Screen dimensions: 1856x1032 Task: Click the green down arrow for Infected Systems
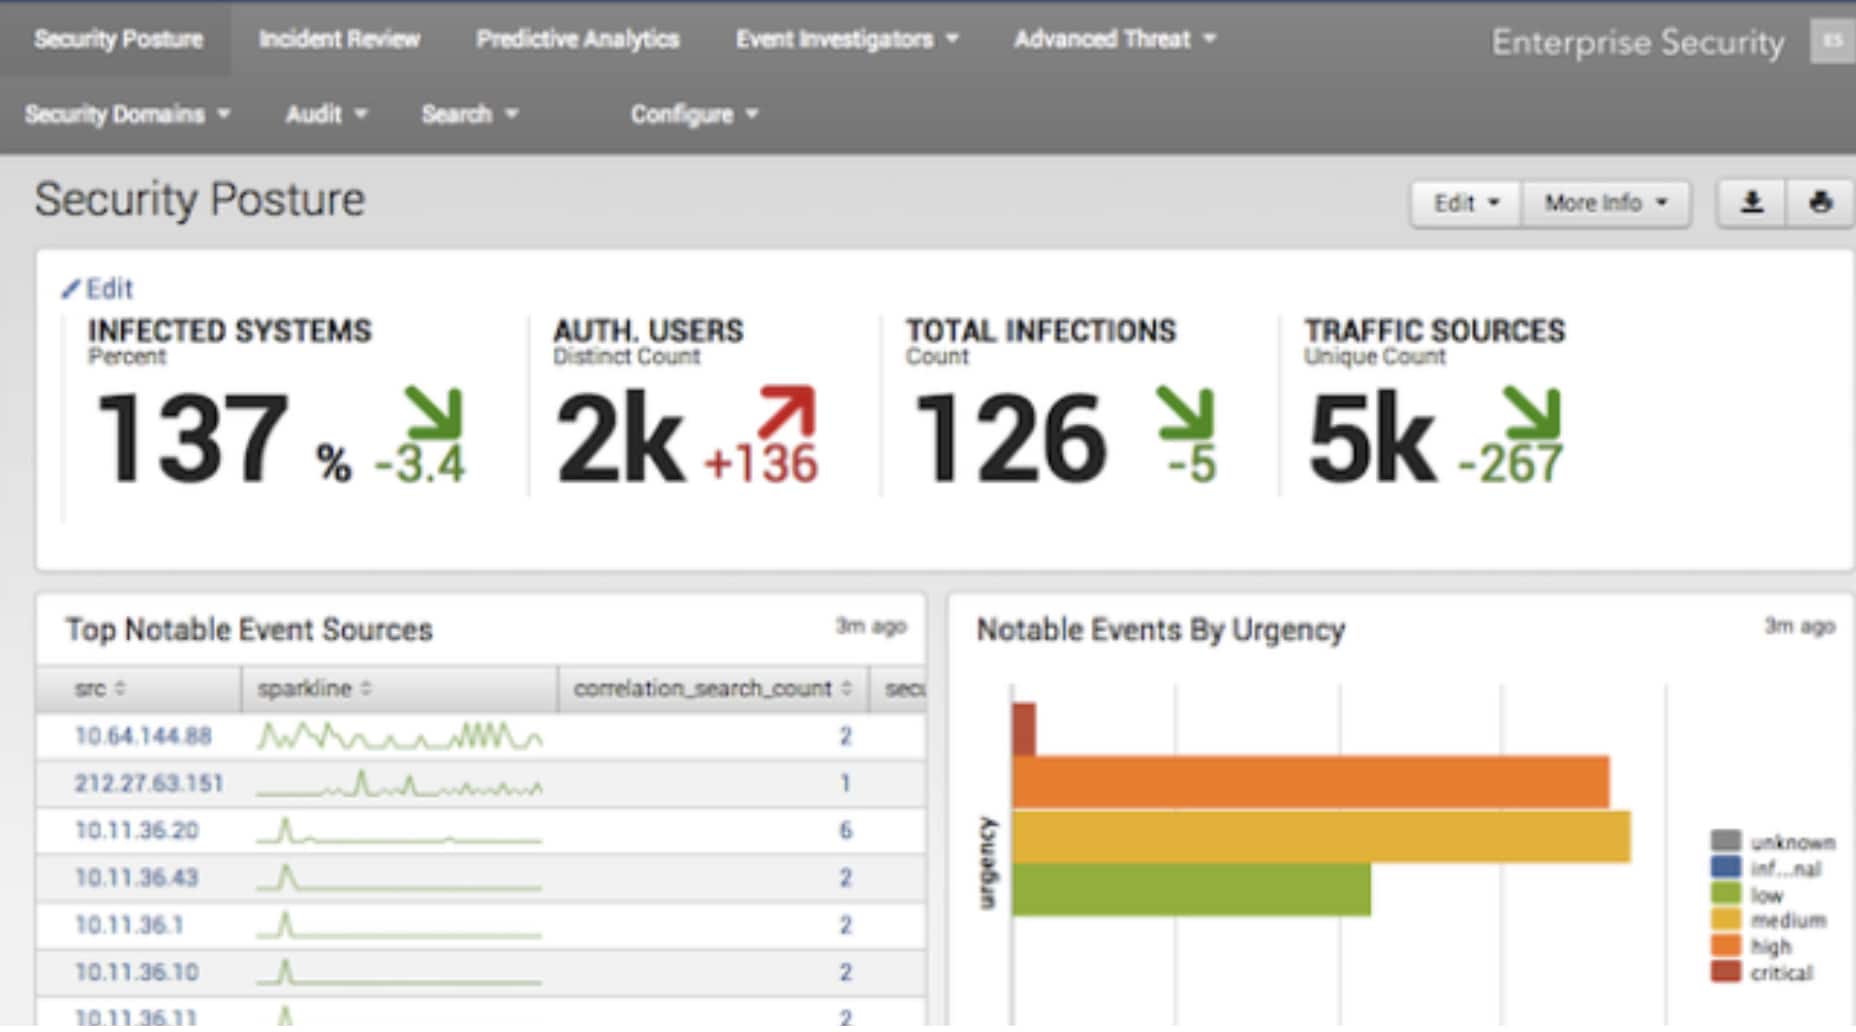coord(434,412)
